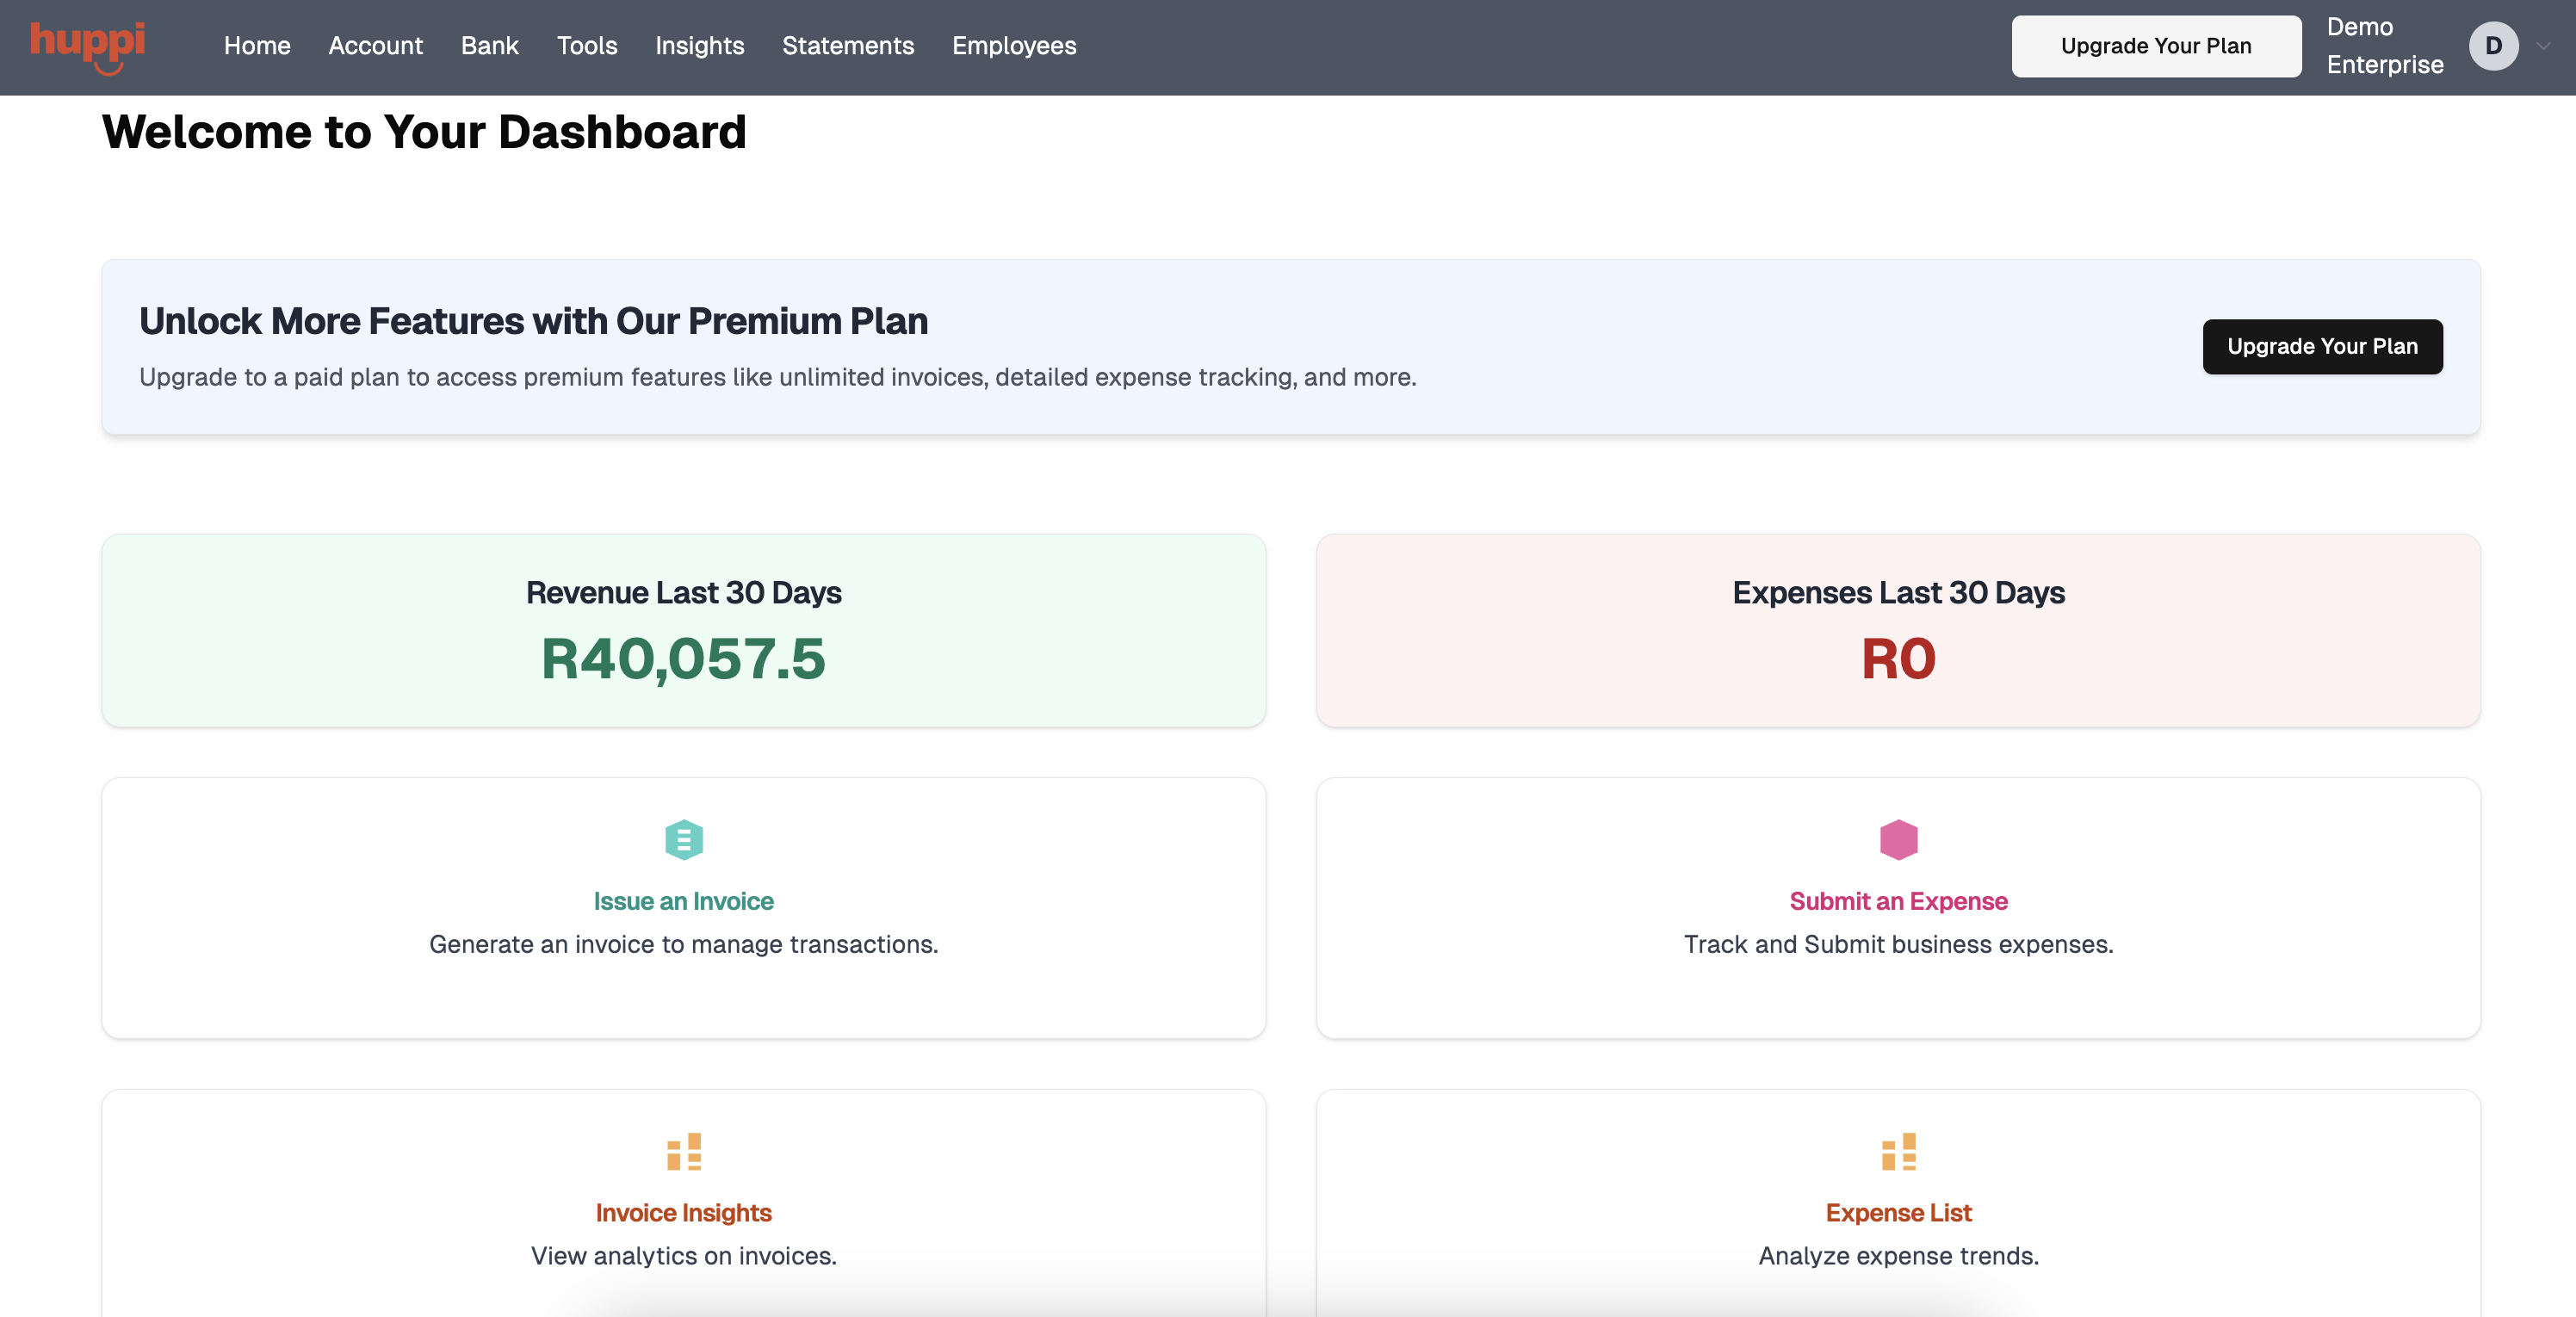Open the Expense List link
The image size is (2576, 1317).
pos(1898,1212)
